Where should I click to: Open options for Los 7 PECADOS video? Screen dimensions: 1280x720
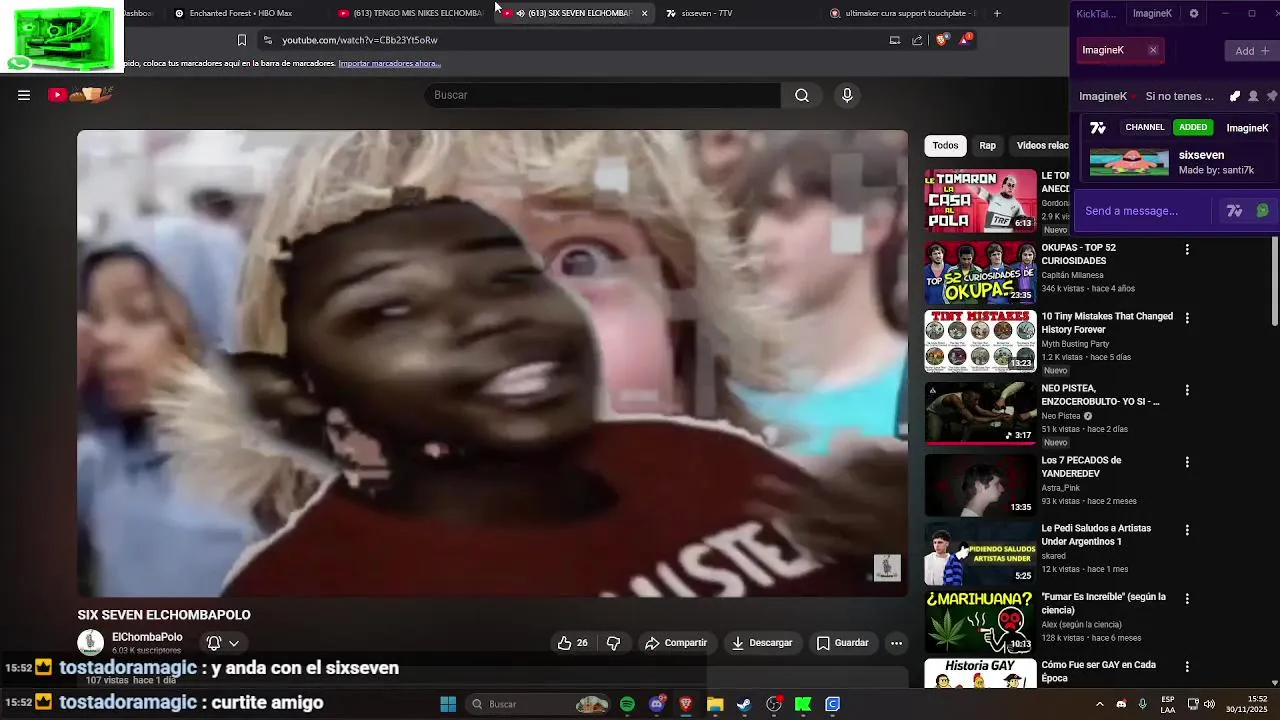1187,462
